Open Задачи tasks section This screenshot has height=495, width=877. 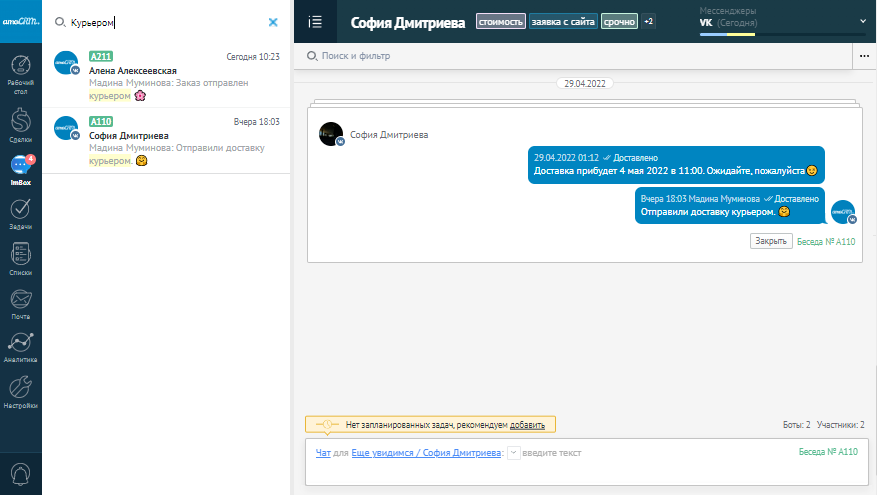pos(20,214)
